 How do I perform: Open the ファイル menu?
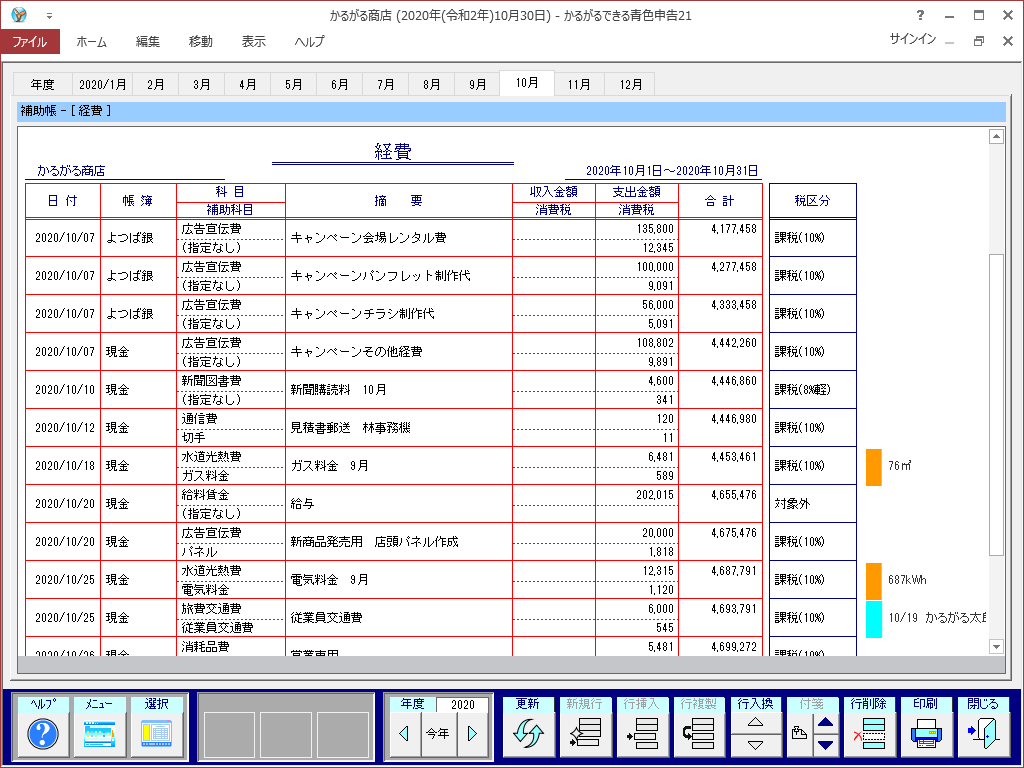(x=30, y=41)
